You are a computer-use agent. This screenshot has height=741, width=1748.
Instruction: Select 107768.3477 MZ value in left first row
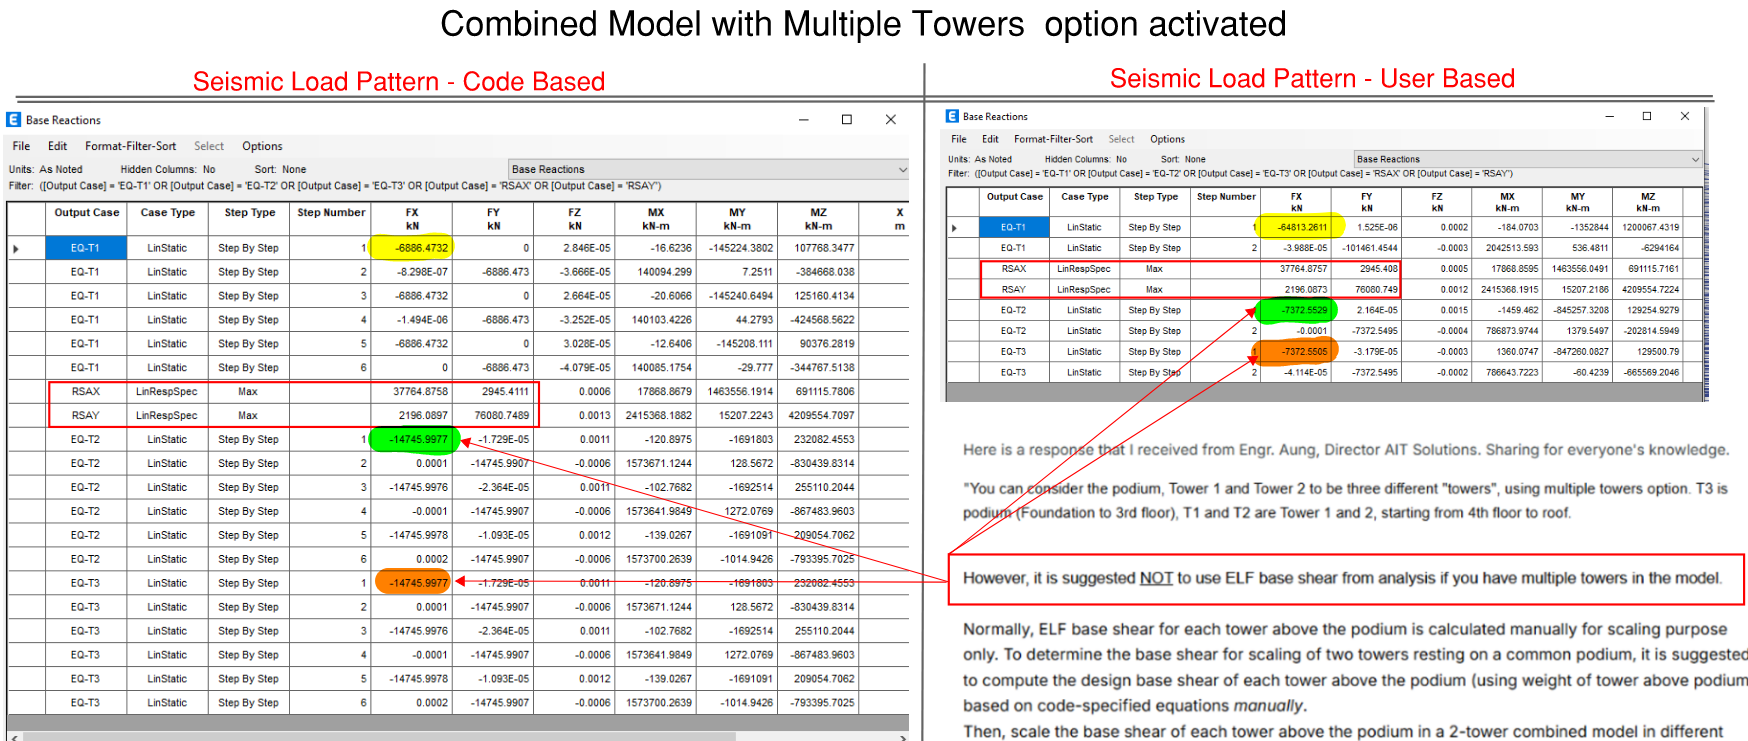tap(819, 248)
